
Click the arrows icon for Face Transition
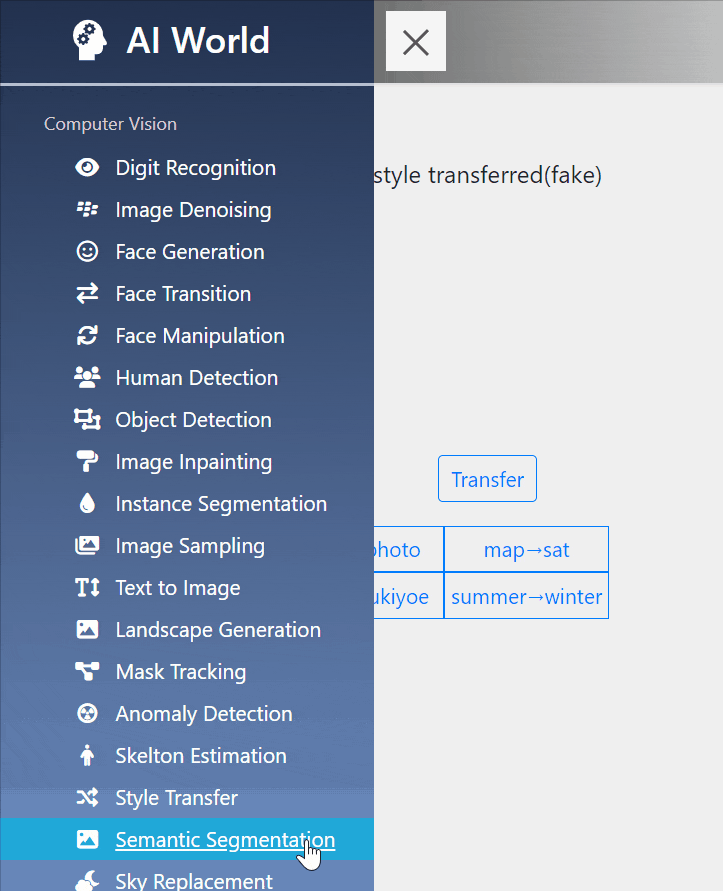pyautogui.click(x=87, y=293)
